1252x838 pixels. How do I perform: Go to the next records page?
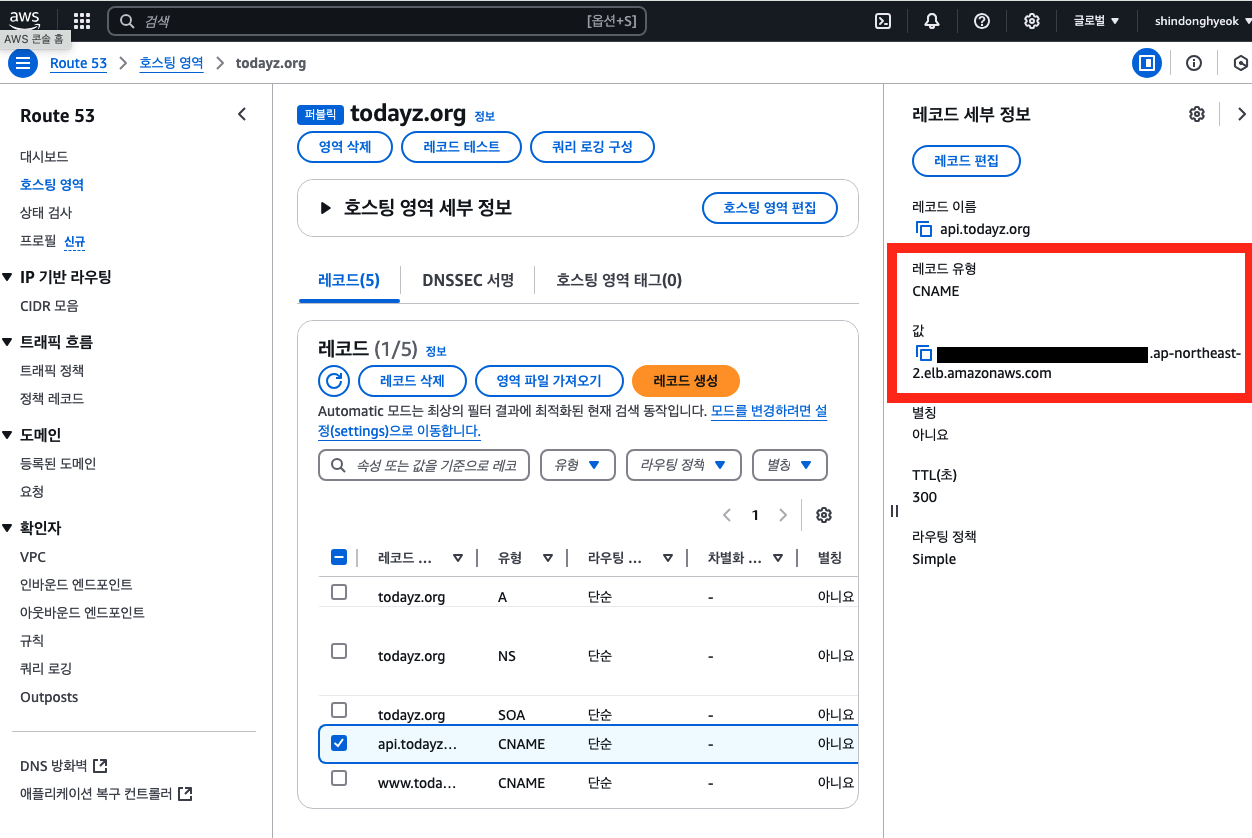pyautogui.click(x=783, y=515)
